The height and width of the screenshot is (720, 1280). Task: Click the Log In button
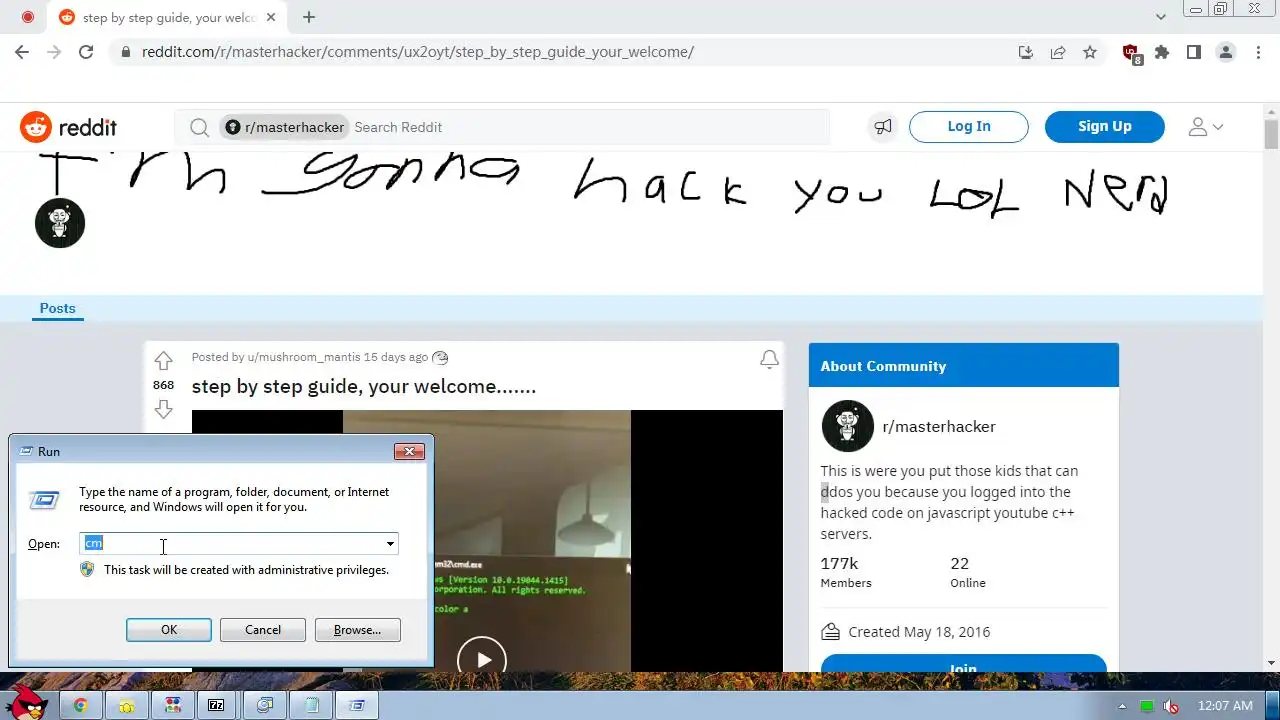(969, 126)
